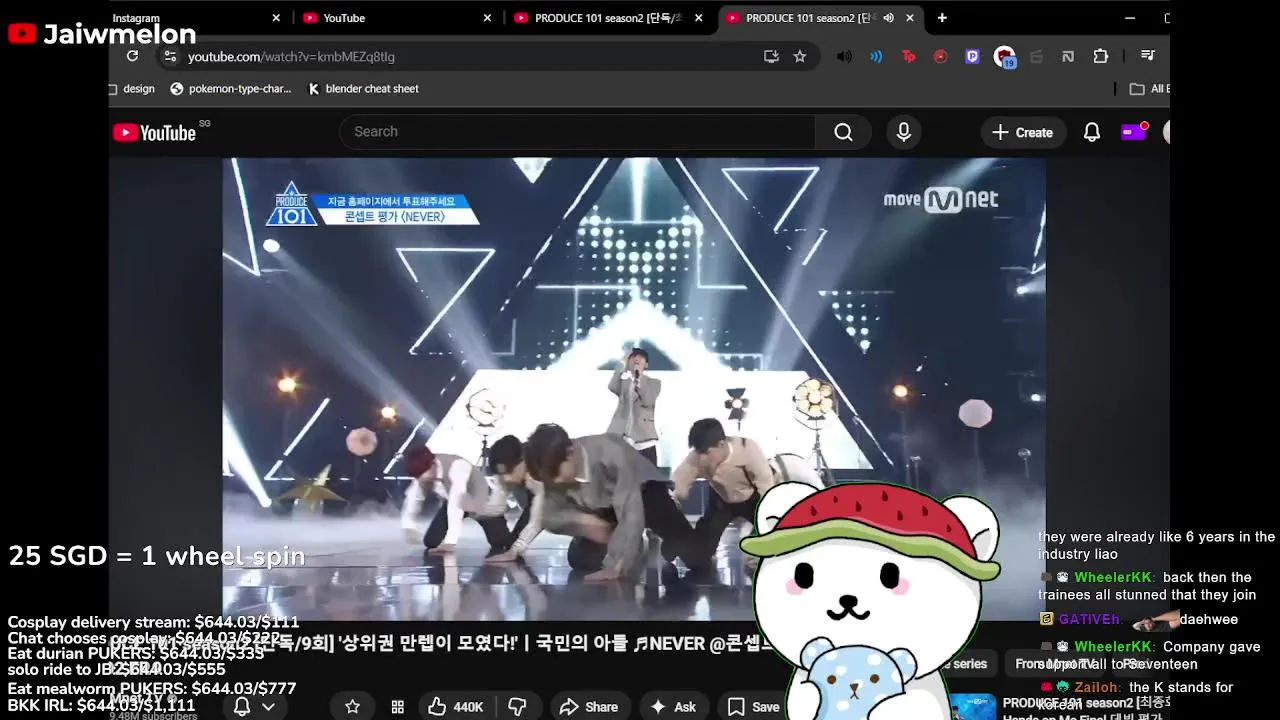Viewport: 1280px width, 720px height.
Task: Click the purple icon next to notifications
Action: click(x=1134, y=132)
